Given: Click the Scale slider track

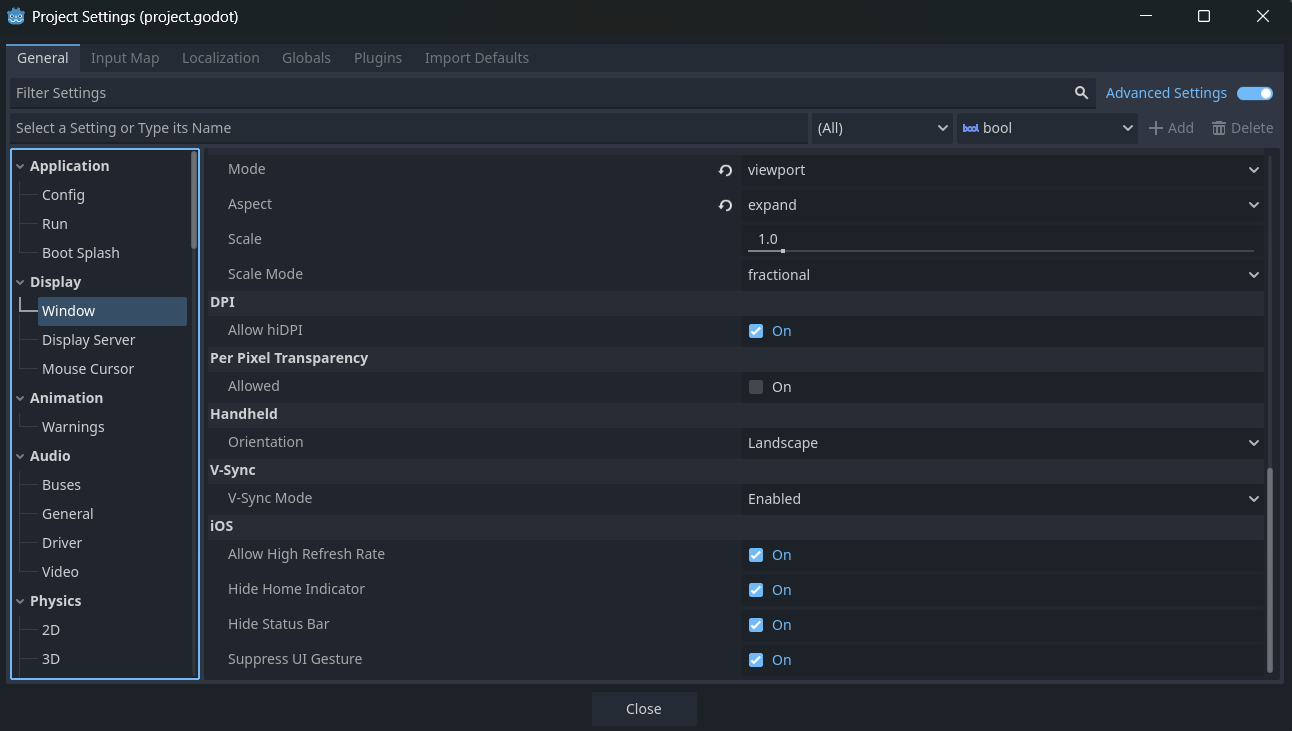Looking at the screenshot, I should pos(1000,250).
